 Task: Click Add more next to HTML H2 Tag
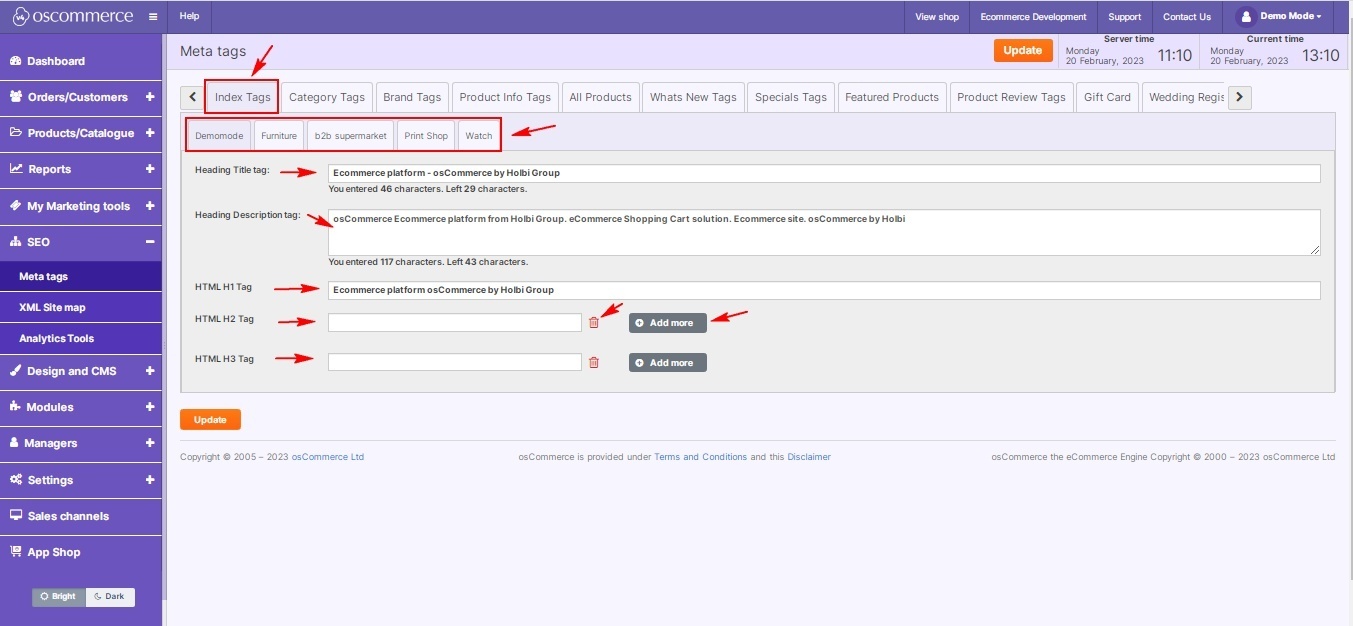pos(667,322)
